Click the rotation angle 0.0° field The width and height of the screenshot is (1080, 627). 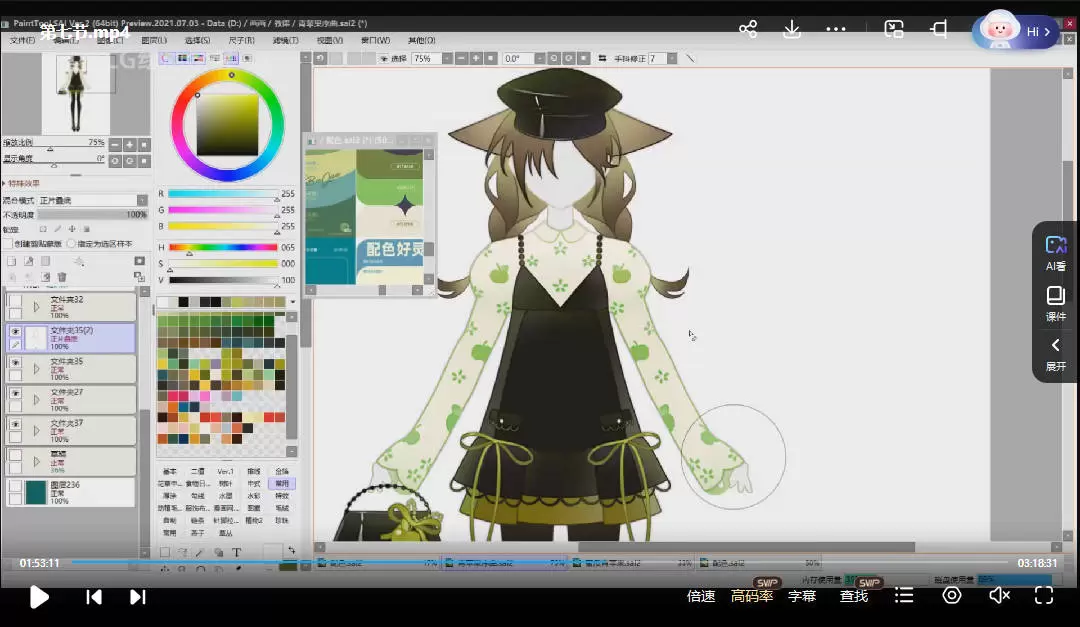point(519,59)
